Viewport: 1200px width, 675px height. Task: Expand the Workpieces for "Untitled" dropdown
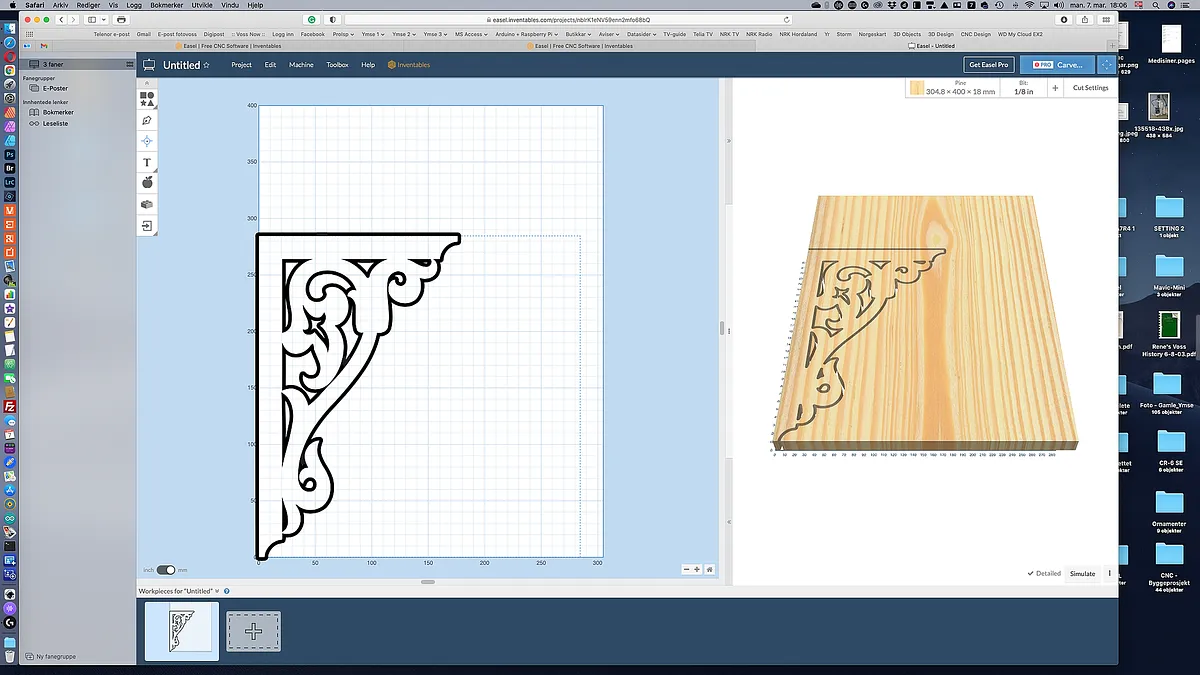(217, 591)
